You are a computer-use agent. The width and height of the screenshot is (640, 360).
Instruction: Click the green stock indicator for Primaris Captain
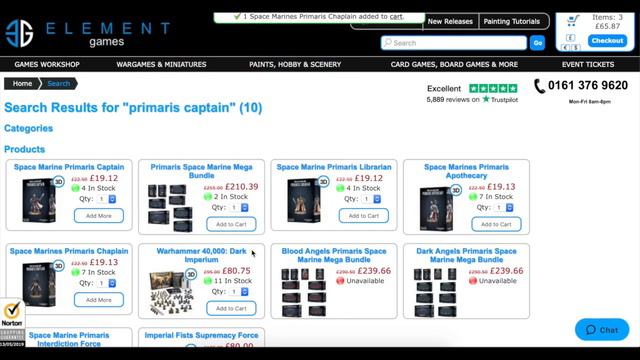tap(75, 188)
